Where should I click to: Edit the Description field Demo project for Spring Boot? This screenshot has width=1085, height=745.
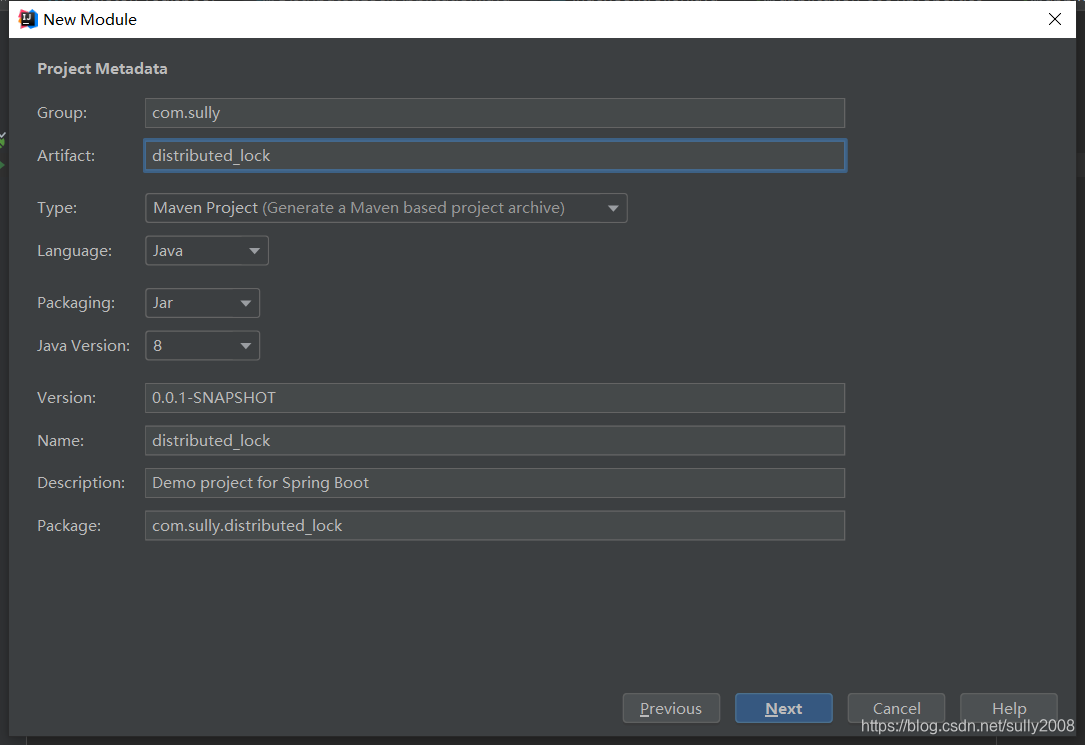(495, 483)
